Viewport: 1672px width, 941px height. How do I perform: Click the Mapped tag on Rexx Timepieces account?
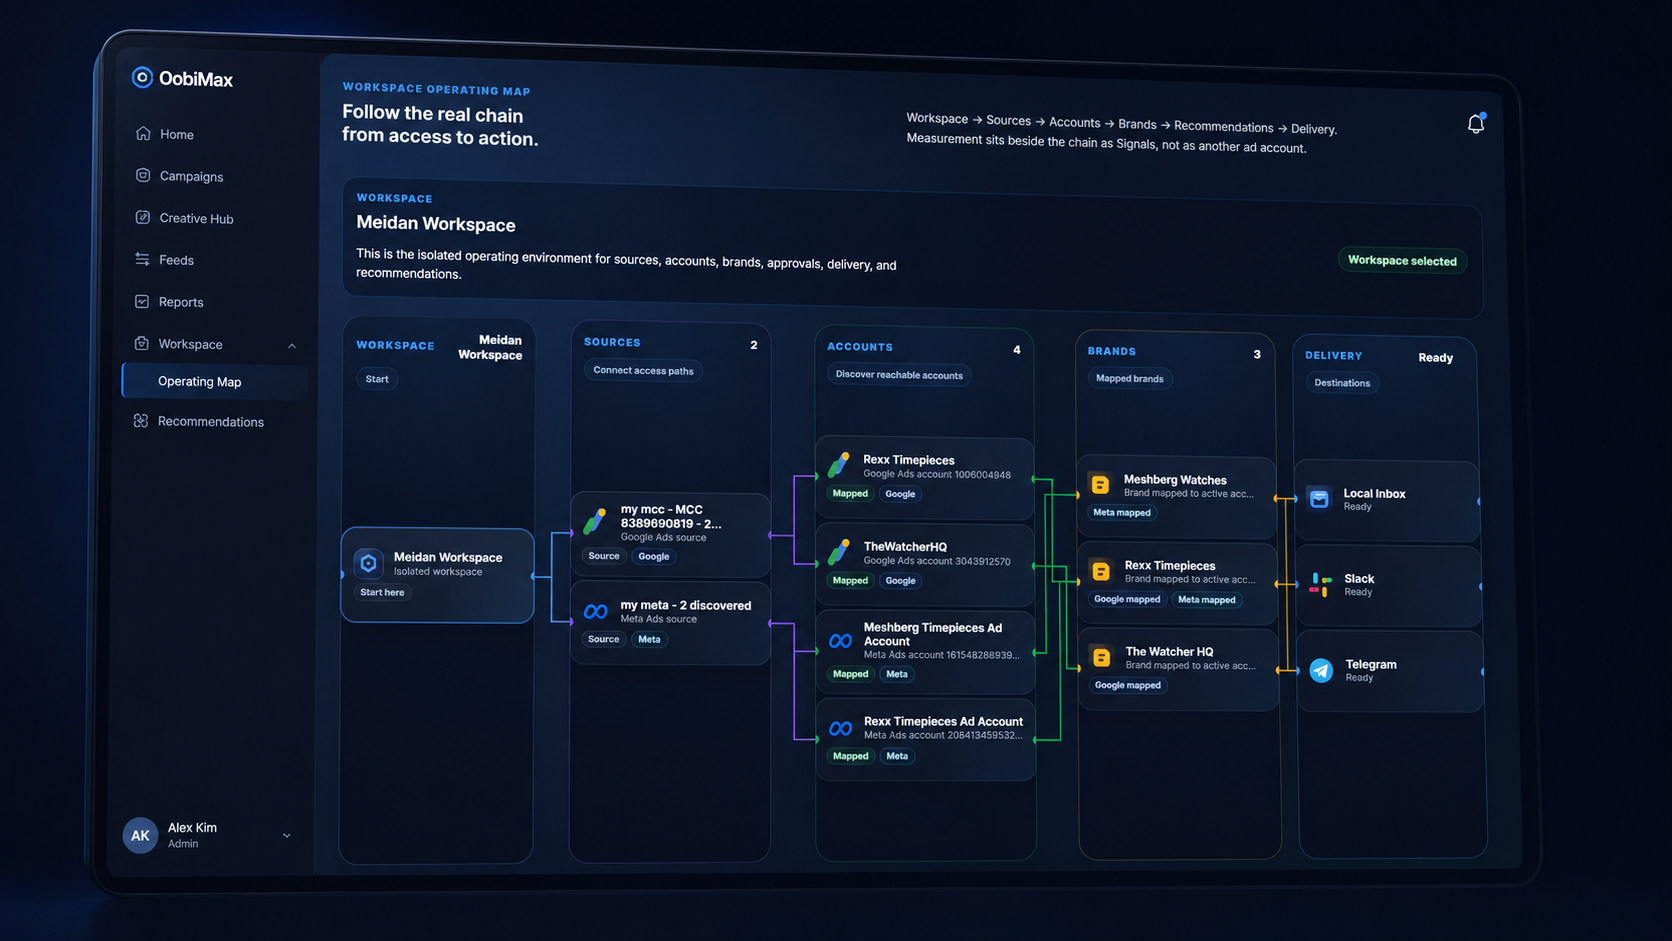[850, 493]
